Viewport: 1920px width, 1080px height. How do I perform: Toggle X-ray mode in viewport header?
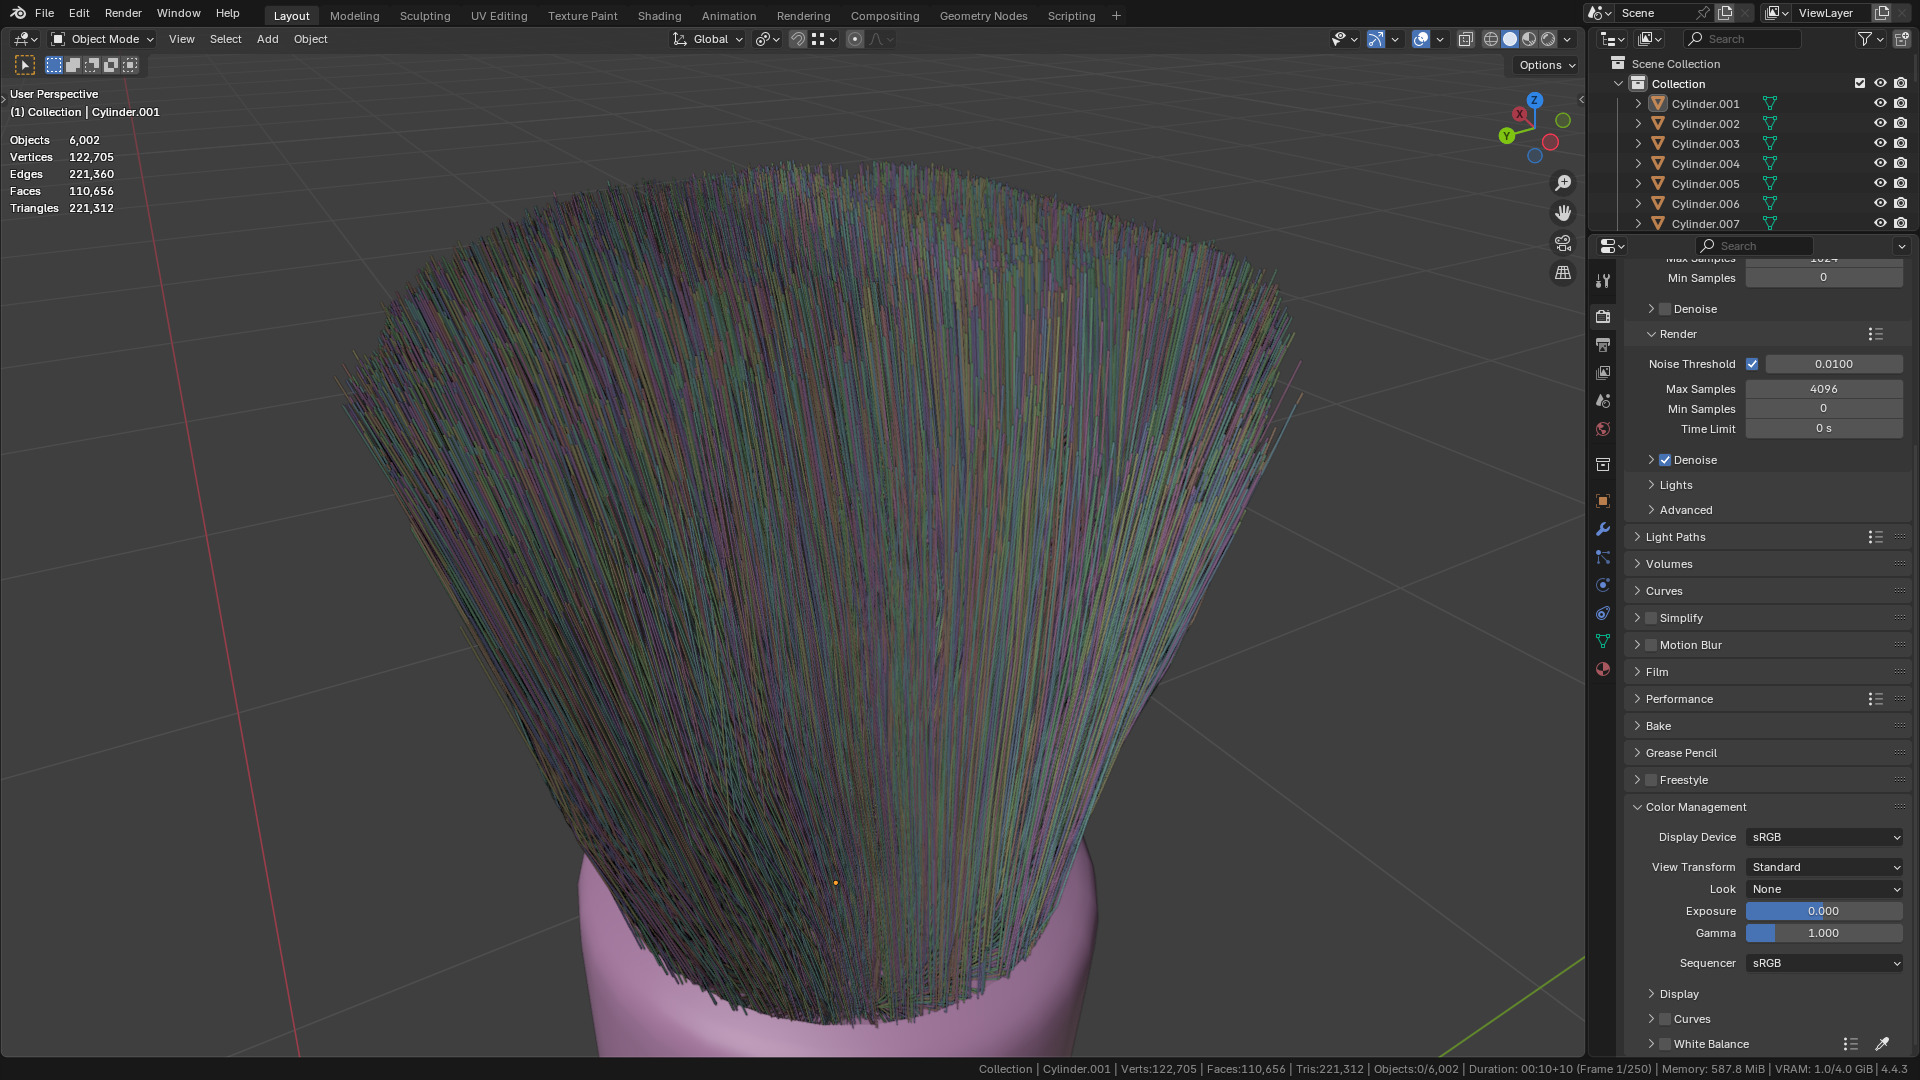pos(1465,39)
